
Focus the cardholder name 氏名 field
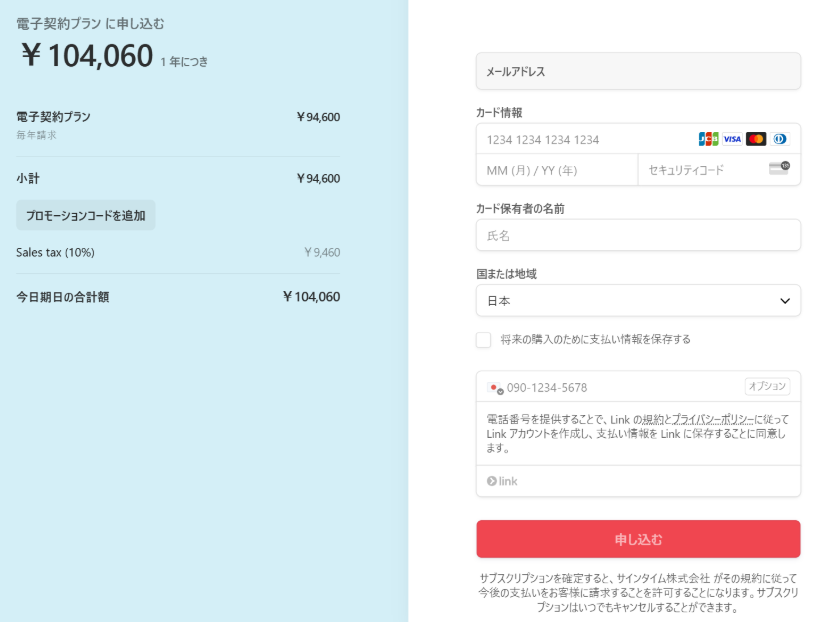pyautogui.click(x=638, y=235)
